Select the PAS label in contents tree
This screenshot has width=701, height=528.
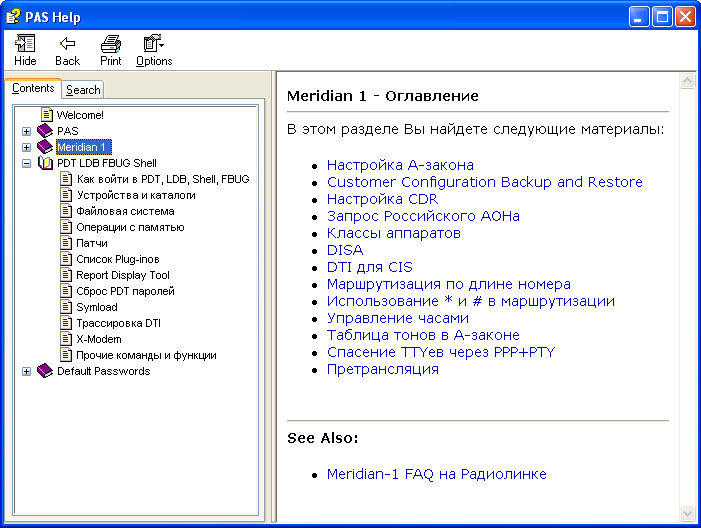68,131
